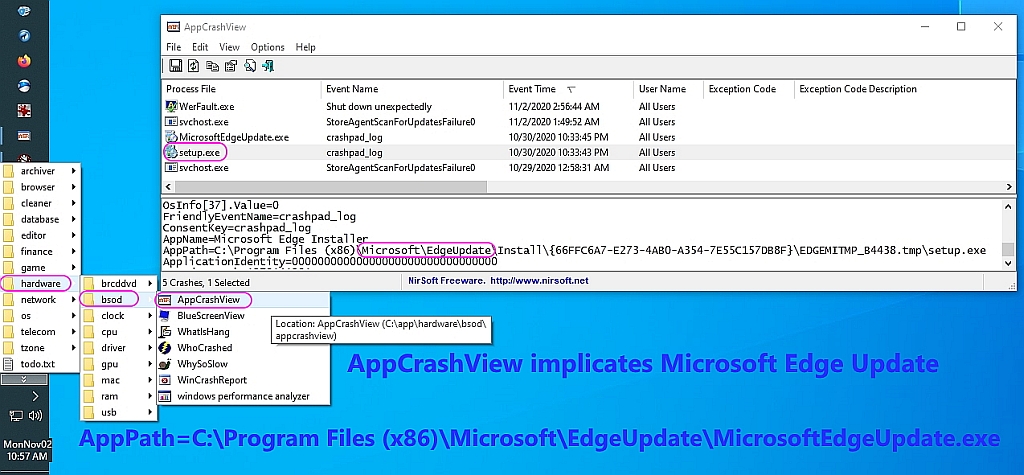
Task: Open the Edit menu
Action: 200,47
